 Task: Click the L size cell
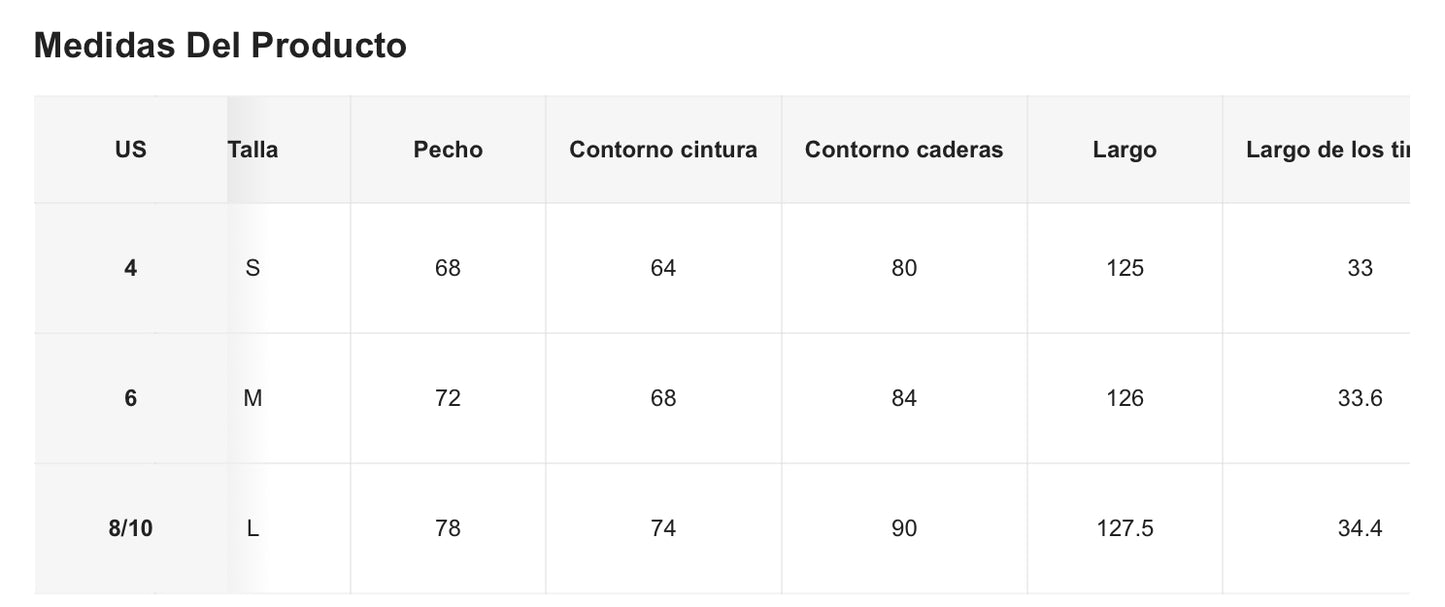click(x=253, y=528)
